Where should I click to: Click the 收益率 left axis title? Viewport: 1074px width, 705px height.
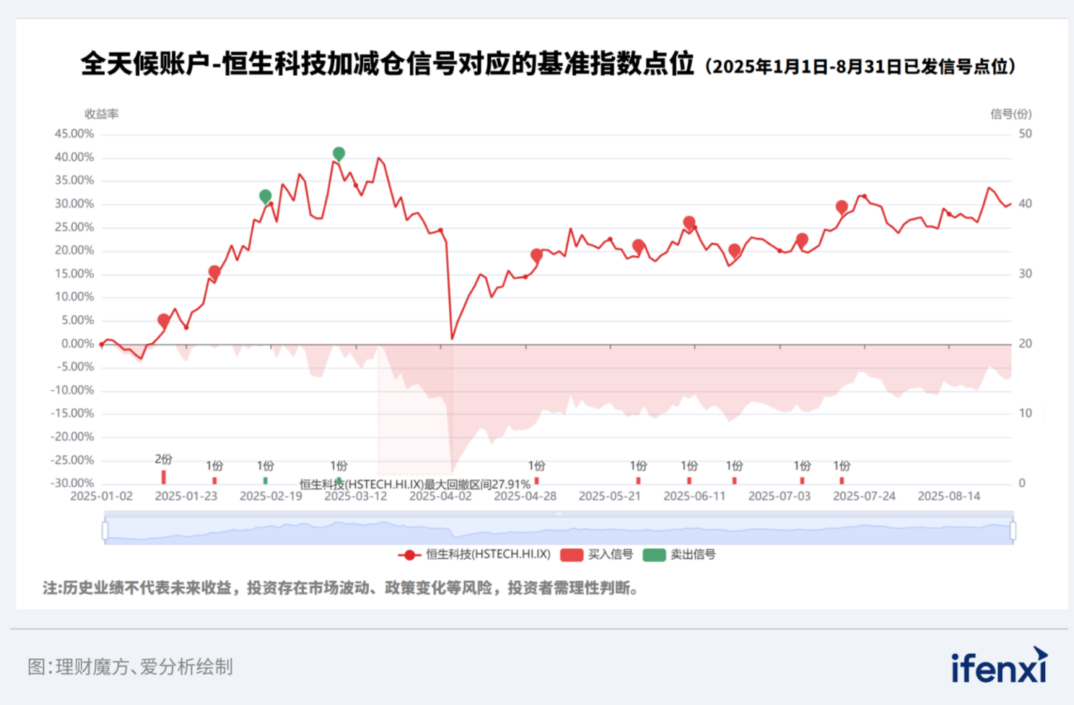point(101,114)
